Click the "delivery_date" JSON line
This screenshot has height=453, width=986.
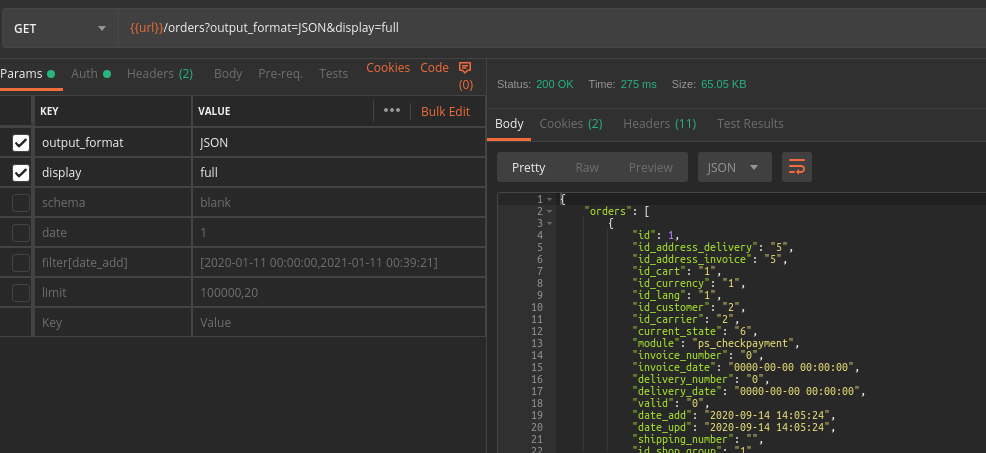[x=749, y=391]
